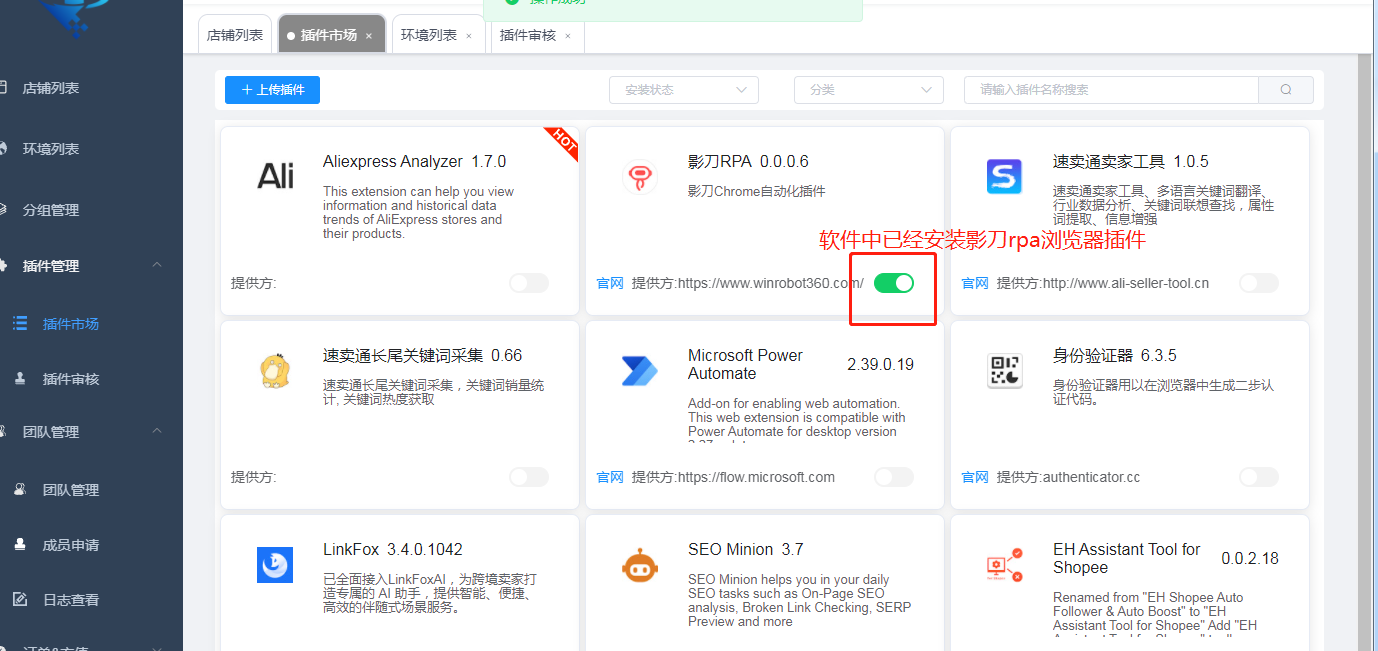The image size is (1378, 651).
Task: Click the Aliexpress Analyzer 1.7.0 title
Action: tap(415, 161)
